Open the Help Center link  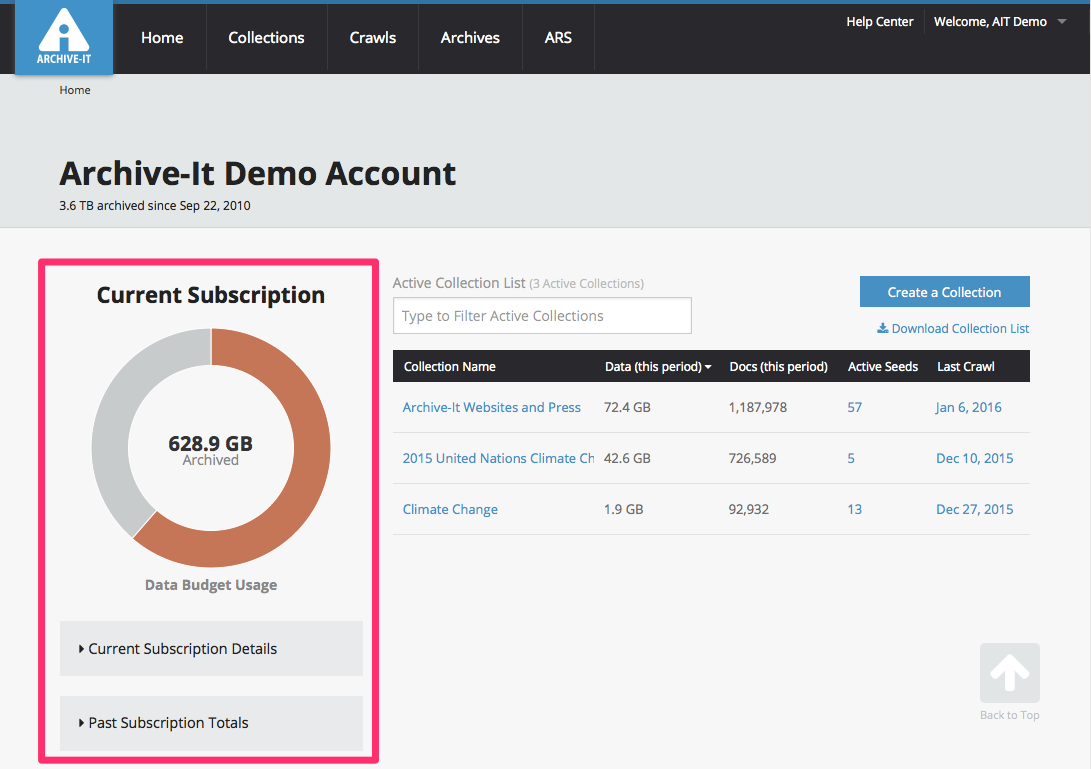(x=879, y=22)
